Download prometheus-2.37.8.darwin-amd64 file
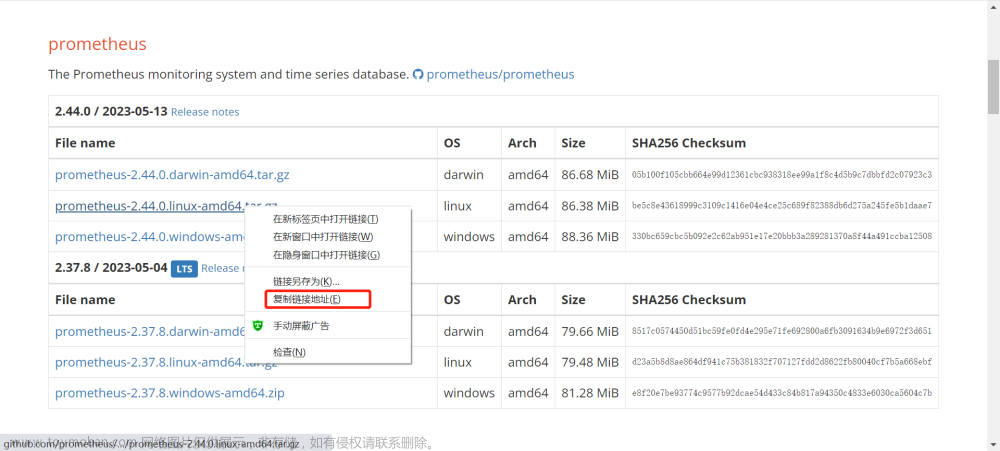 (x=150, y=332)
